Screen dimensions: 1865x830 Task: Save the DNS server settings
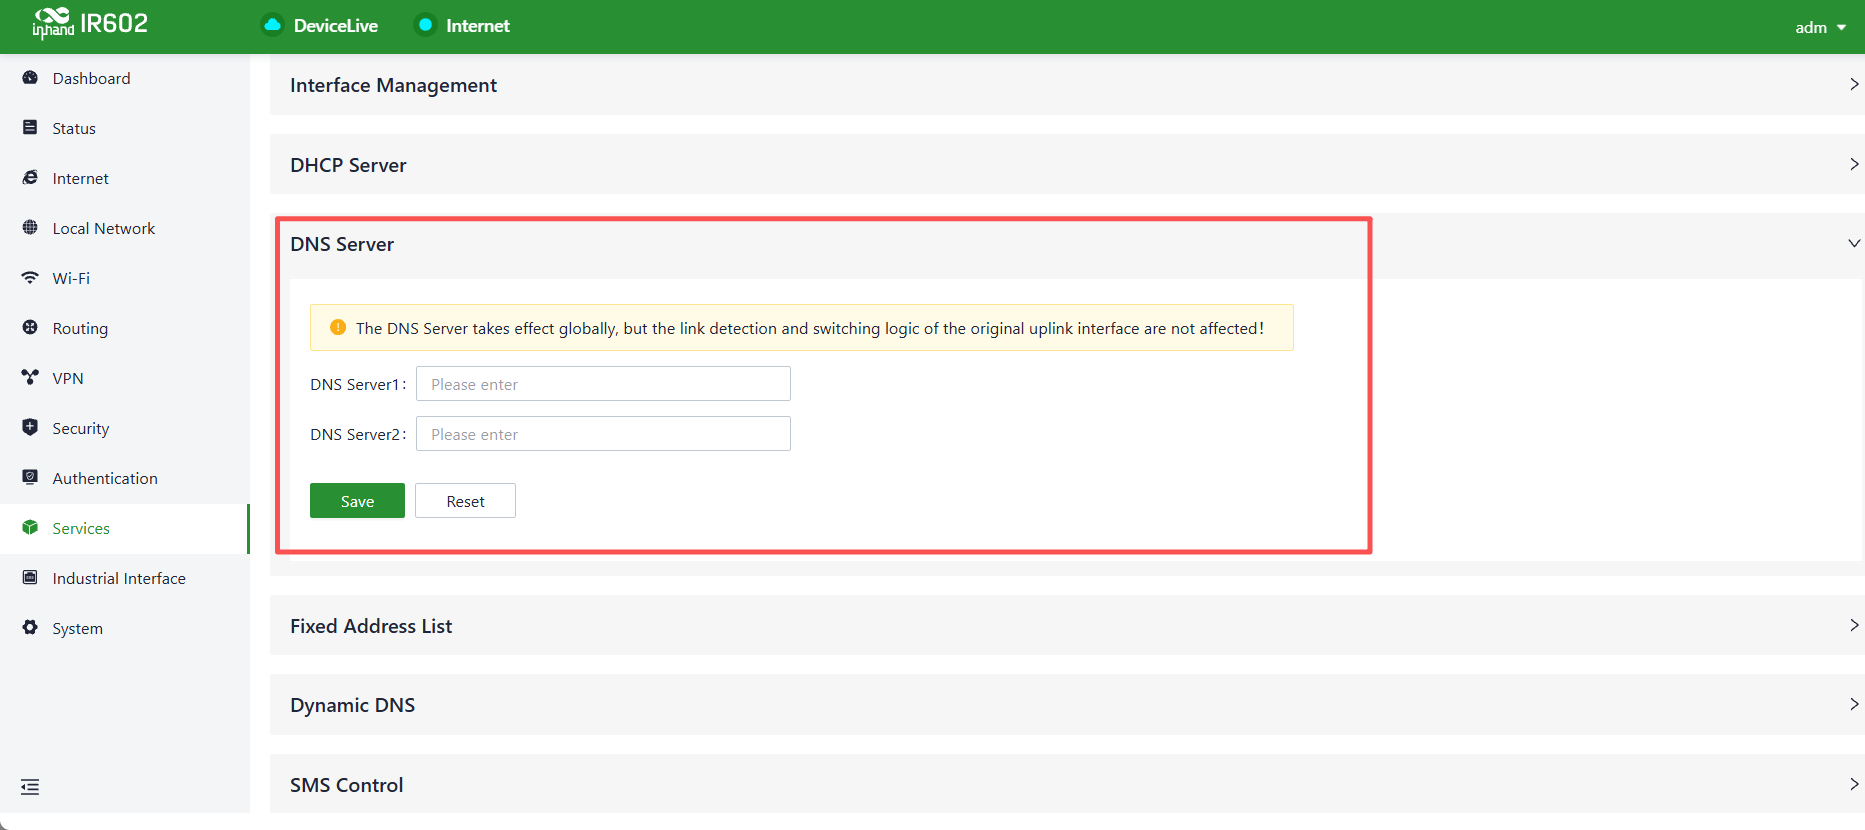point(357,501)
